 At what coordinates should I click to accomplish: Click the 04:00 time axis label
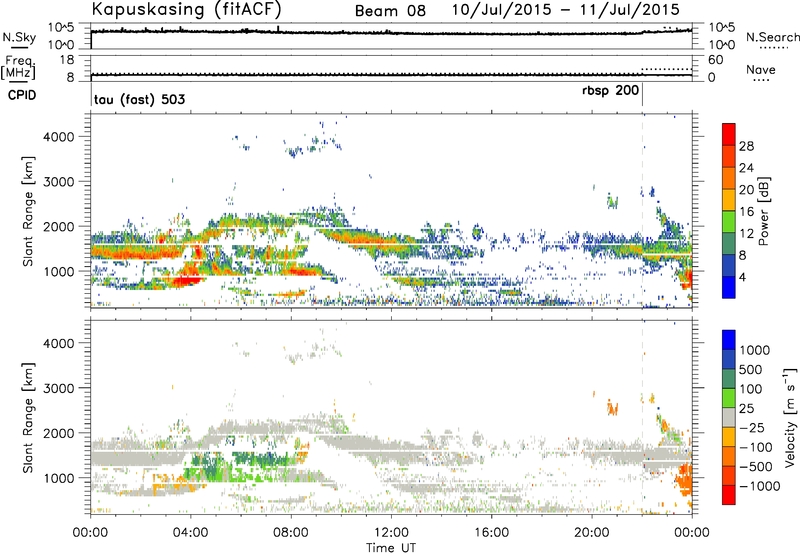[190, 533]
